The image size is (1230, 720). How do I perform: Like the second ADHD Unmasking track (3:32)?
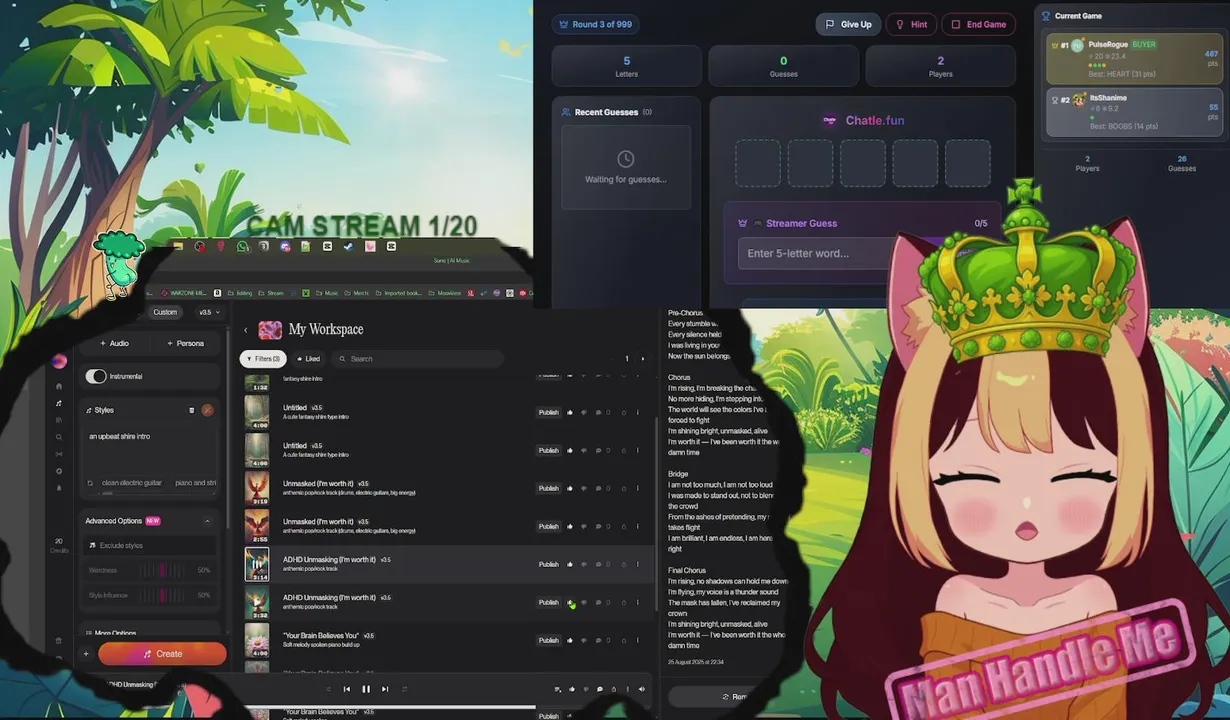point(570,602)
